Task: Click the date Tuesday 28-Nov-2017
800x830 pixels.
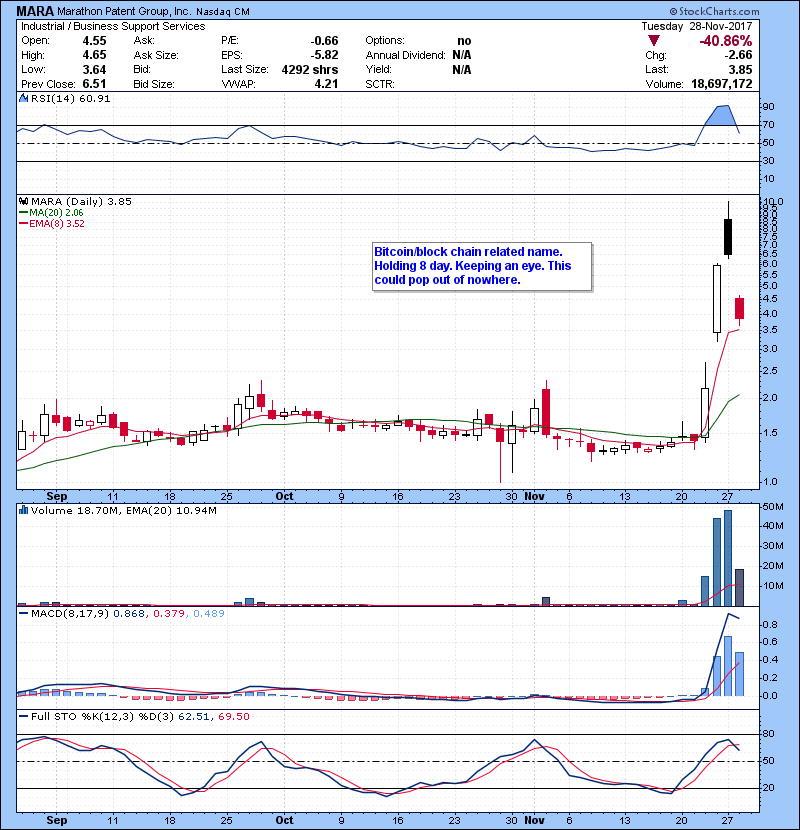Action: pos(697,26)
